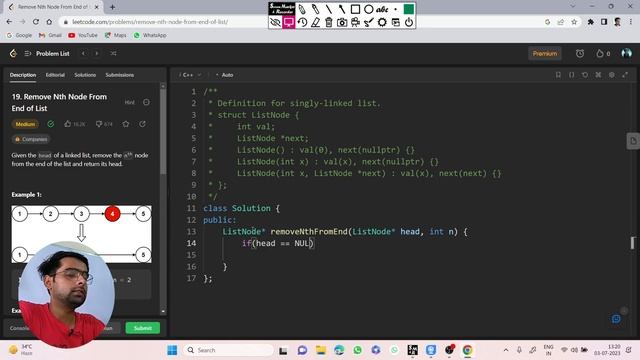This screenshot has width=640, height=360.
Task: Open the Problem List panel
Action: coord(47,53)
